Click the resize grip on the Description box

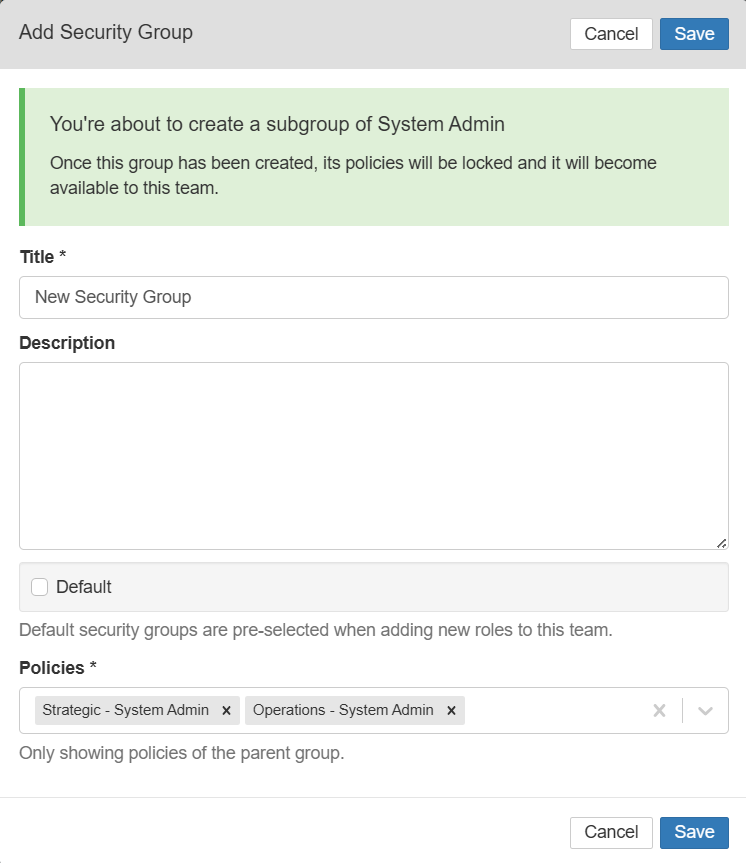coord(721,543)
